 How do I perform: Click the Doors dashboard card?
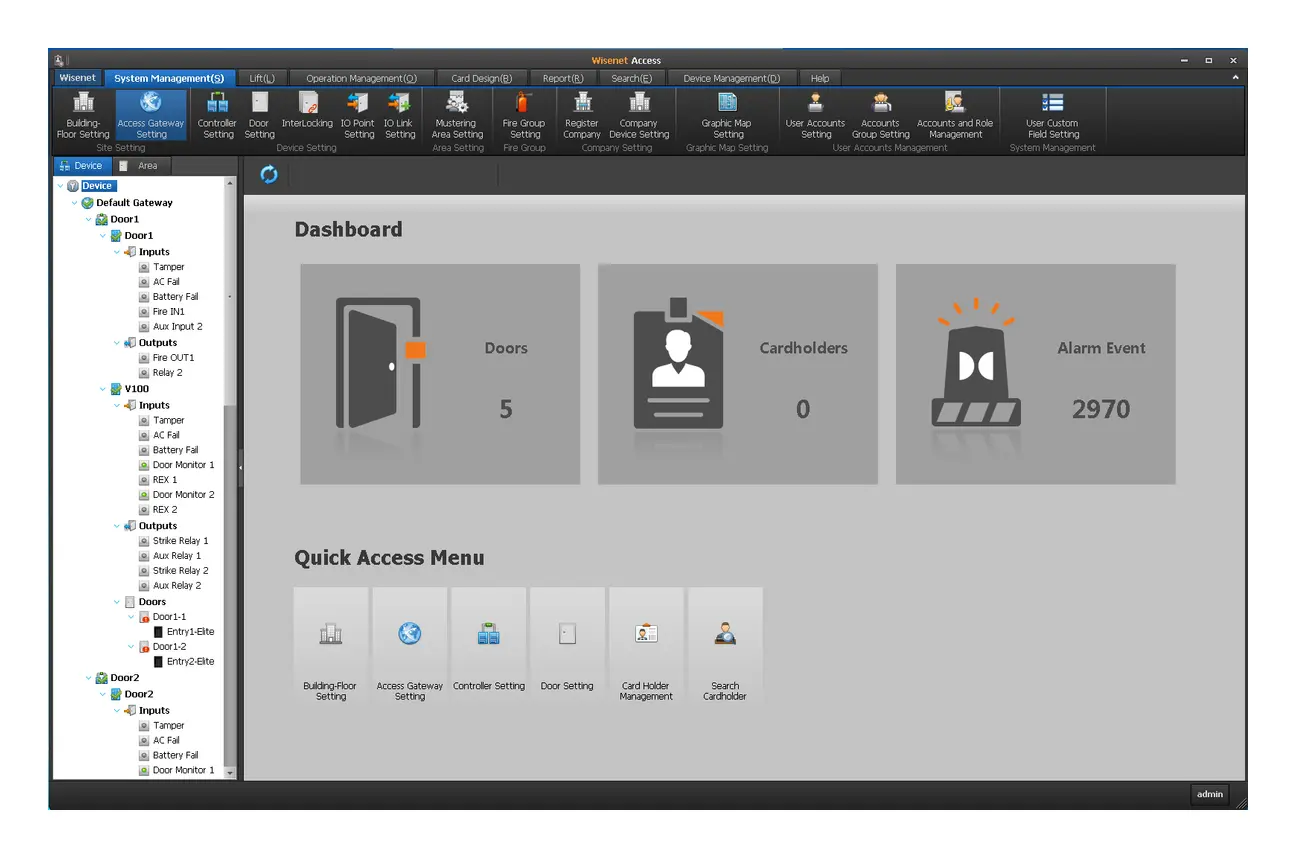click(x=440, y=374)
